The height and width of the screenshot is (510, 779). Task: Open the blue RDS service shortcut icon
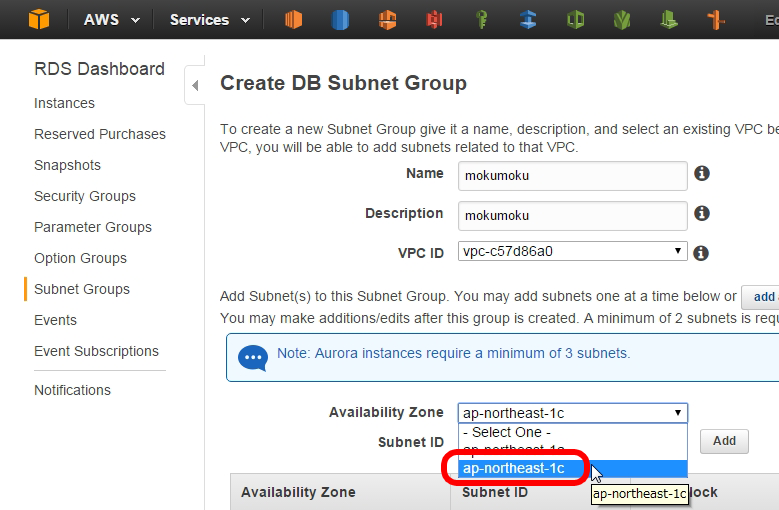pos(340,19)
